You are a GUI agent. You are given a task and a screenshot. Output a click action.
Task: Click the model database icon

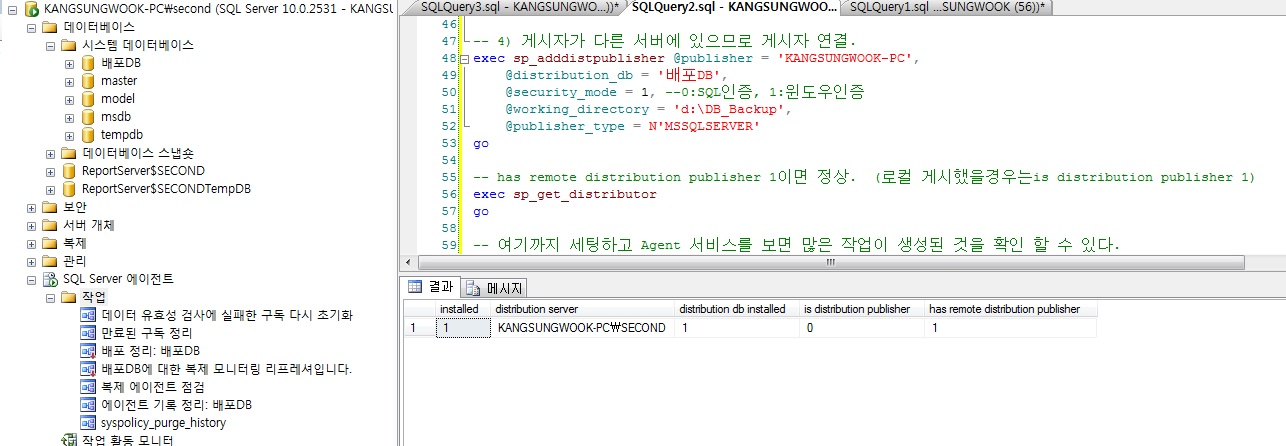[x=88, y=99]
